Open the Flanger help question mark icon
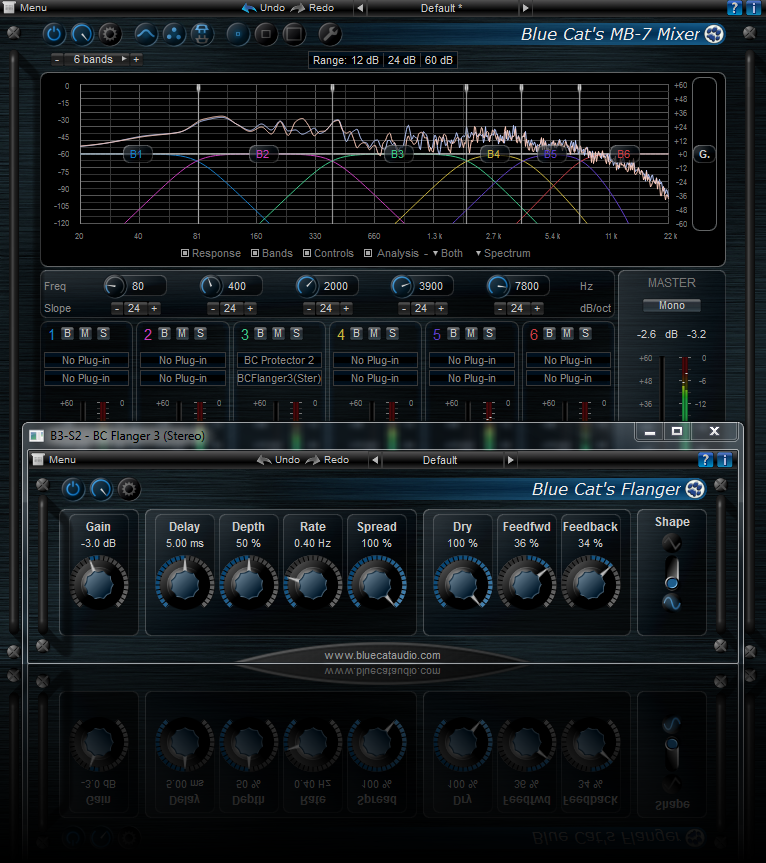Viewport: 766px width, 863px height. (x=705, y=460)
